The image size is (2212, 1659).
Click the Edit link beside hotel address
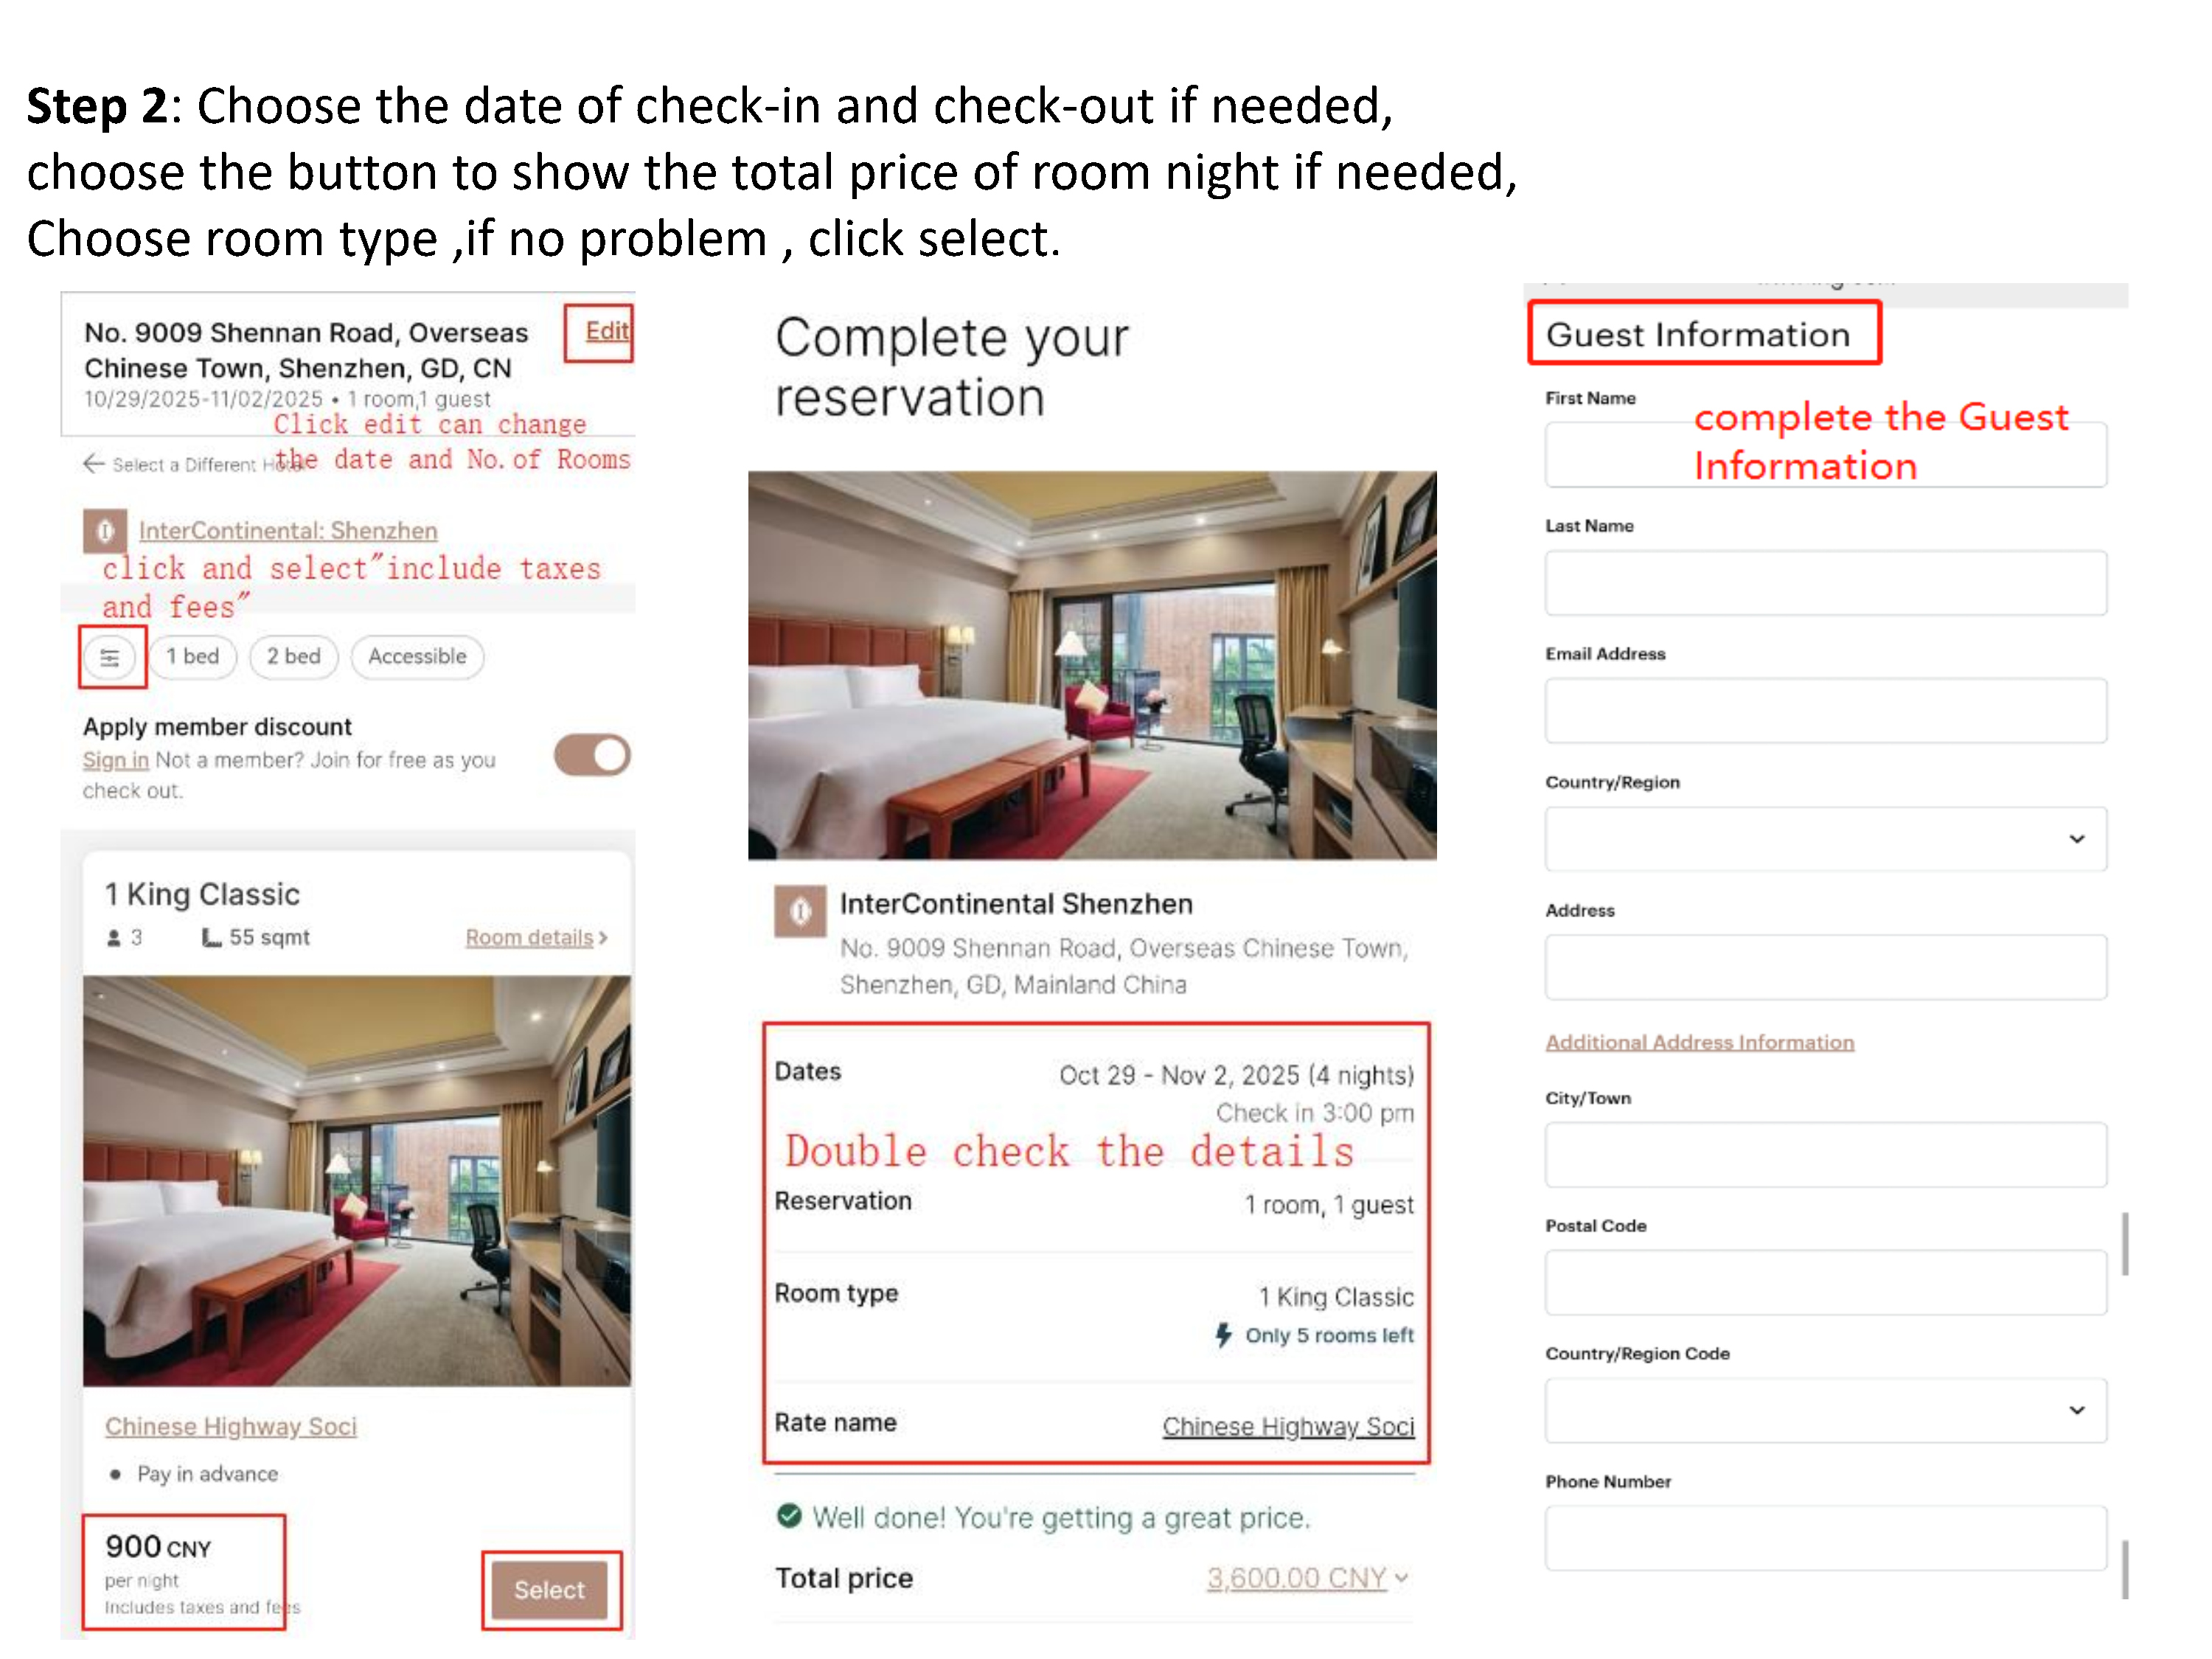[x=606, y=331]
